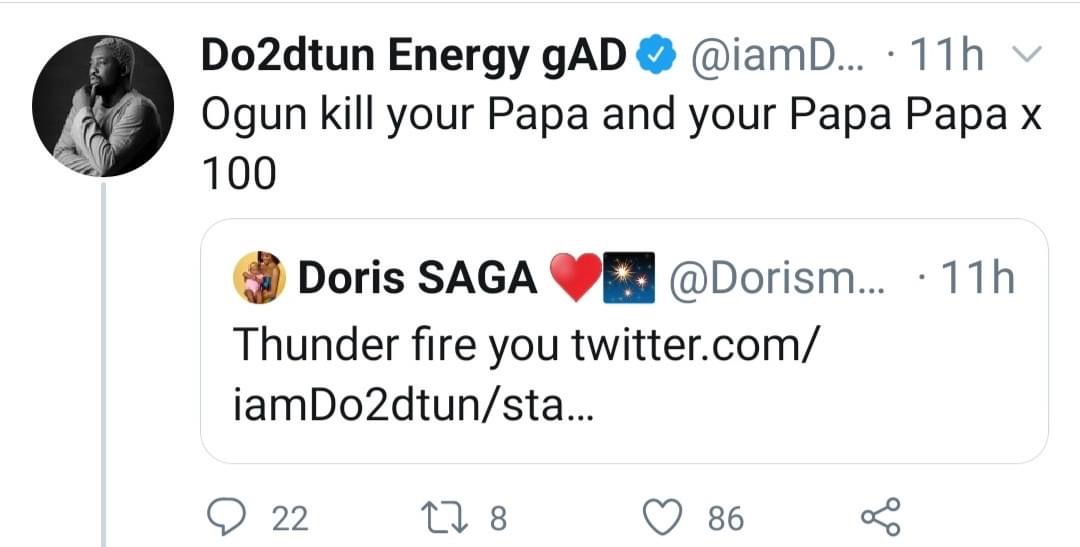Open Do2dtun's profile picture
Image resolution: width=1080 pixels, height=547 pixels.
[x=103, y=106]
